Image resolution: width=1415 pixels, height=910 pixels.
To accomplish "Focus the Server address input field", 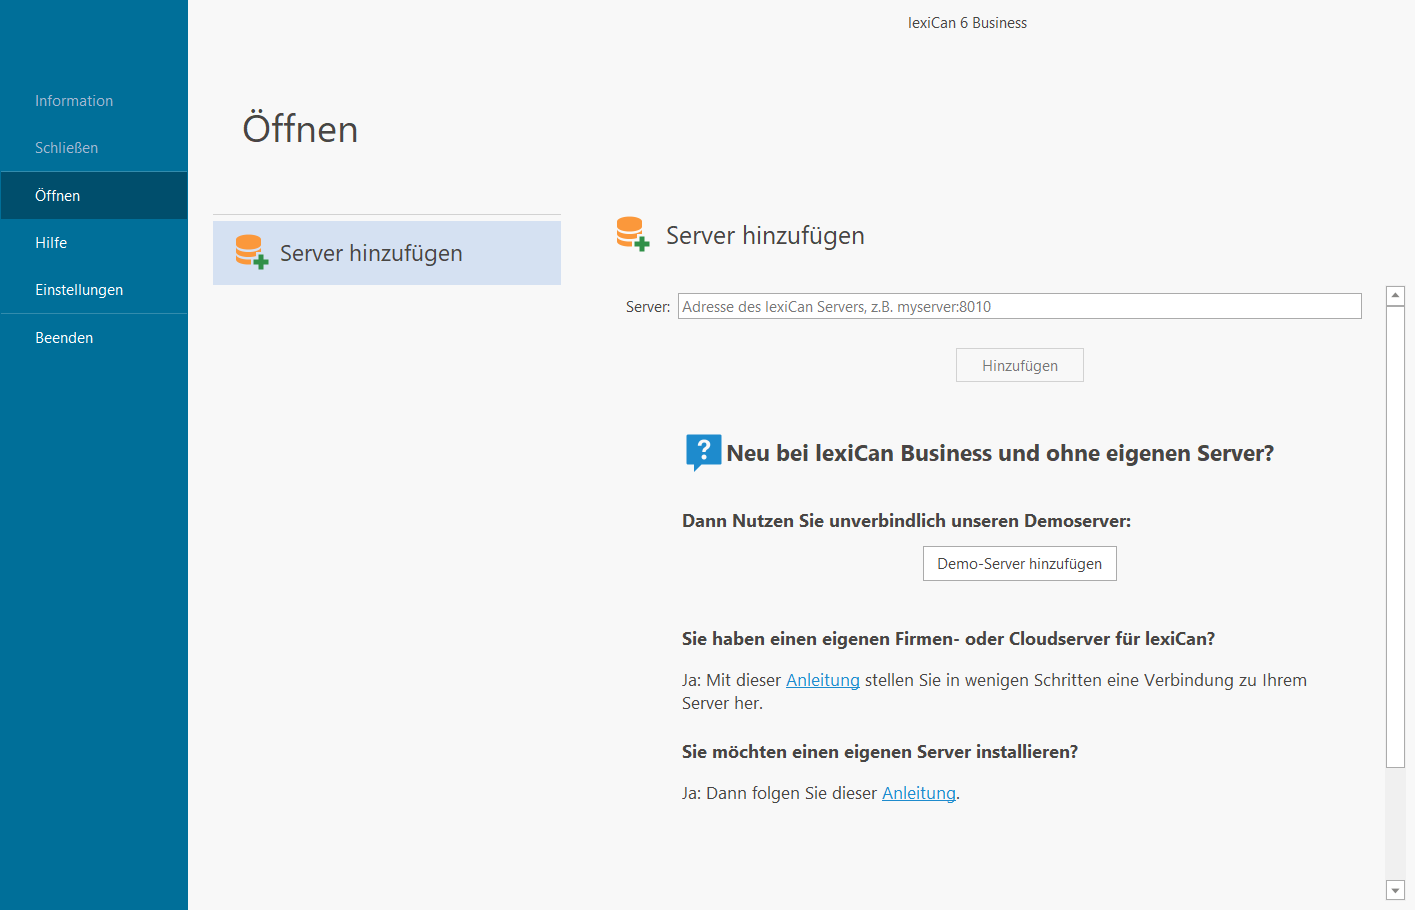I will click(1019, 306).
